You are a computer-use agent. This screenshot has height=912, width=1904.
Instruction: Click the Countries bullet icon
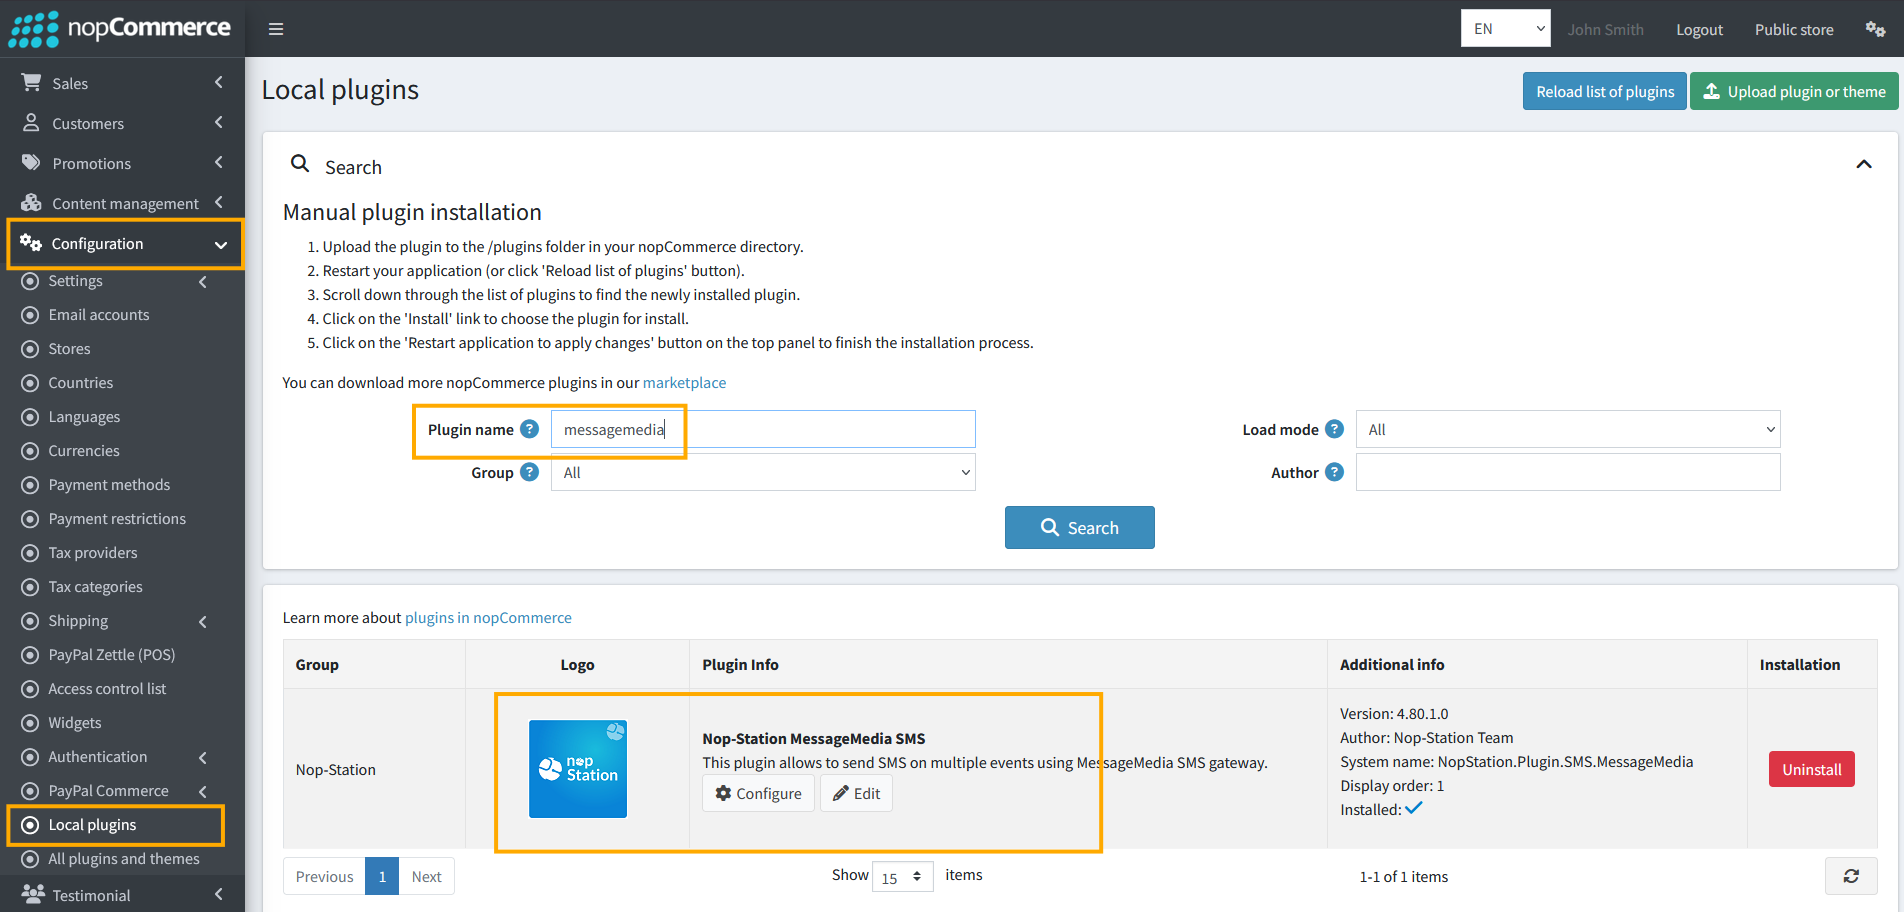pos(30,383)
